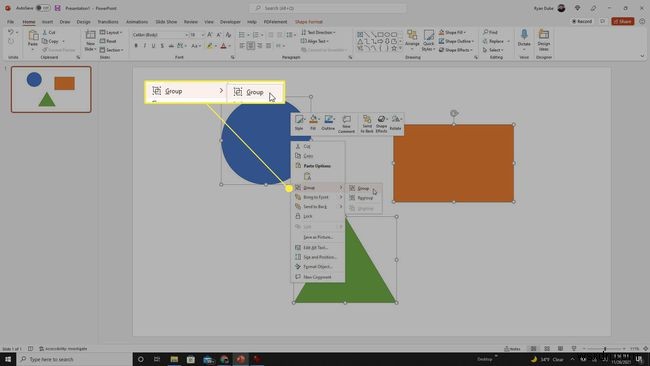Click the Increase Font Size icon
The image size is (650, 366).
coord(210,35)
